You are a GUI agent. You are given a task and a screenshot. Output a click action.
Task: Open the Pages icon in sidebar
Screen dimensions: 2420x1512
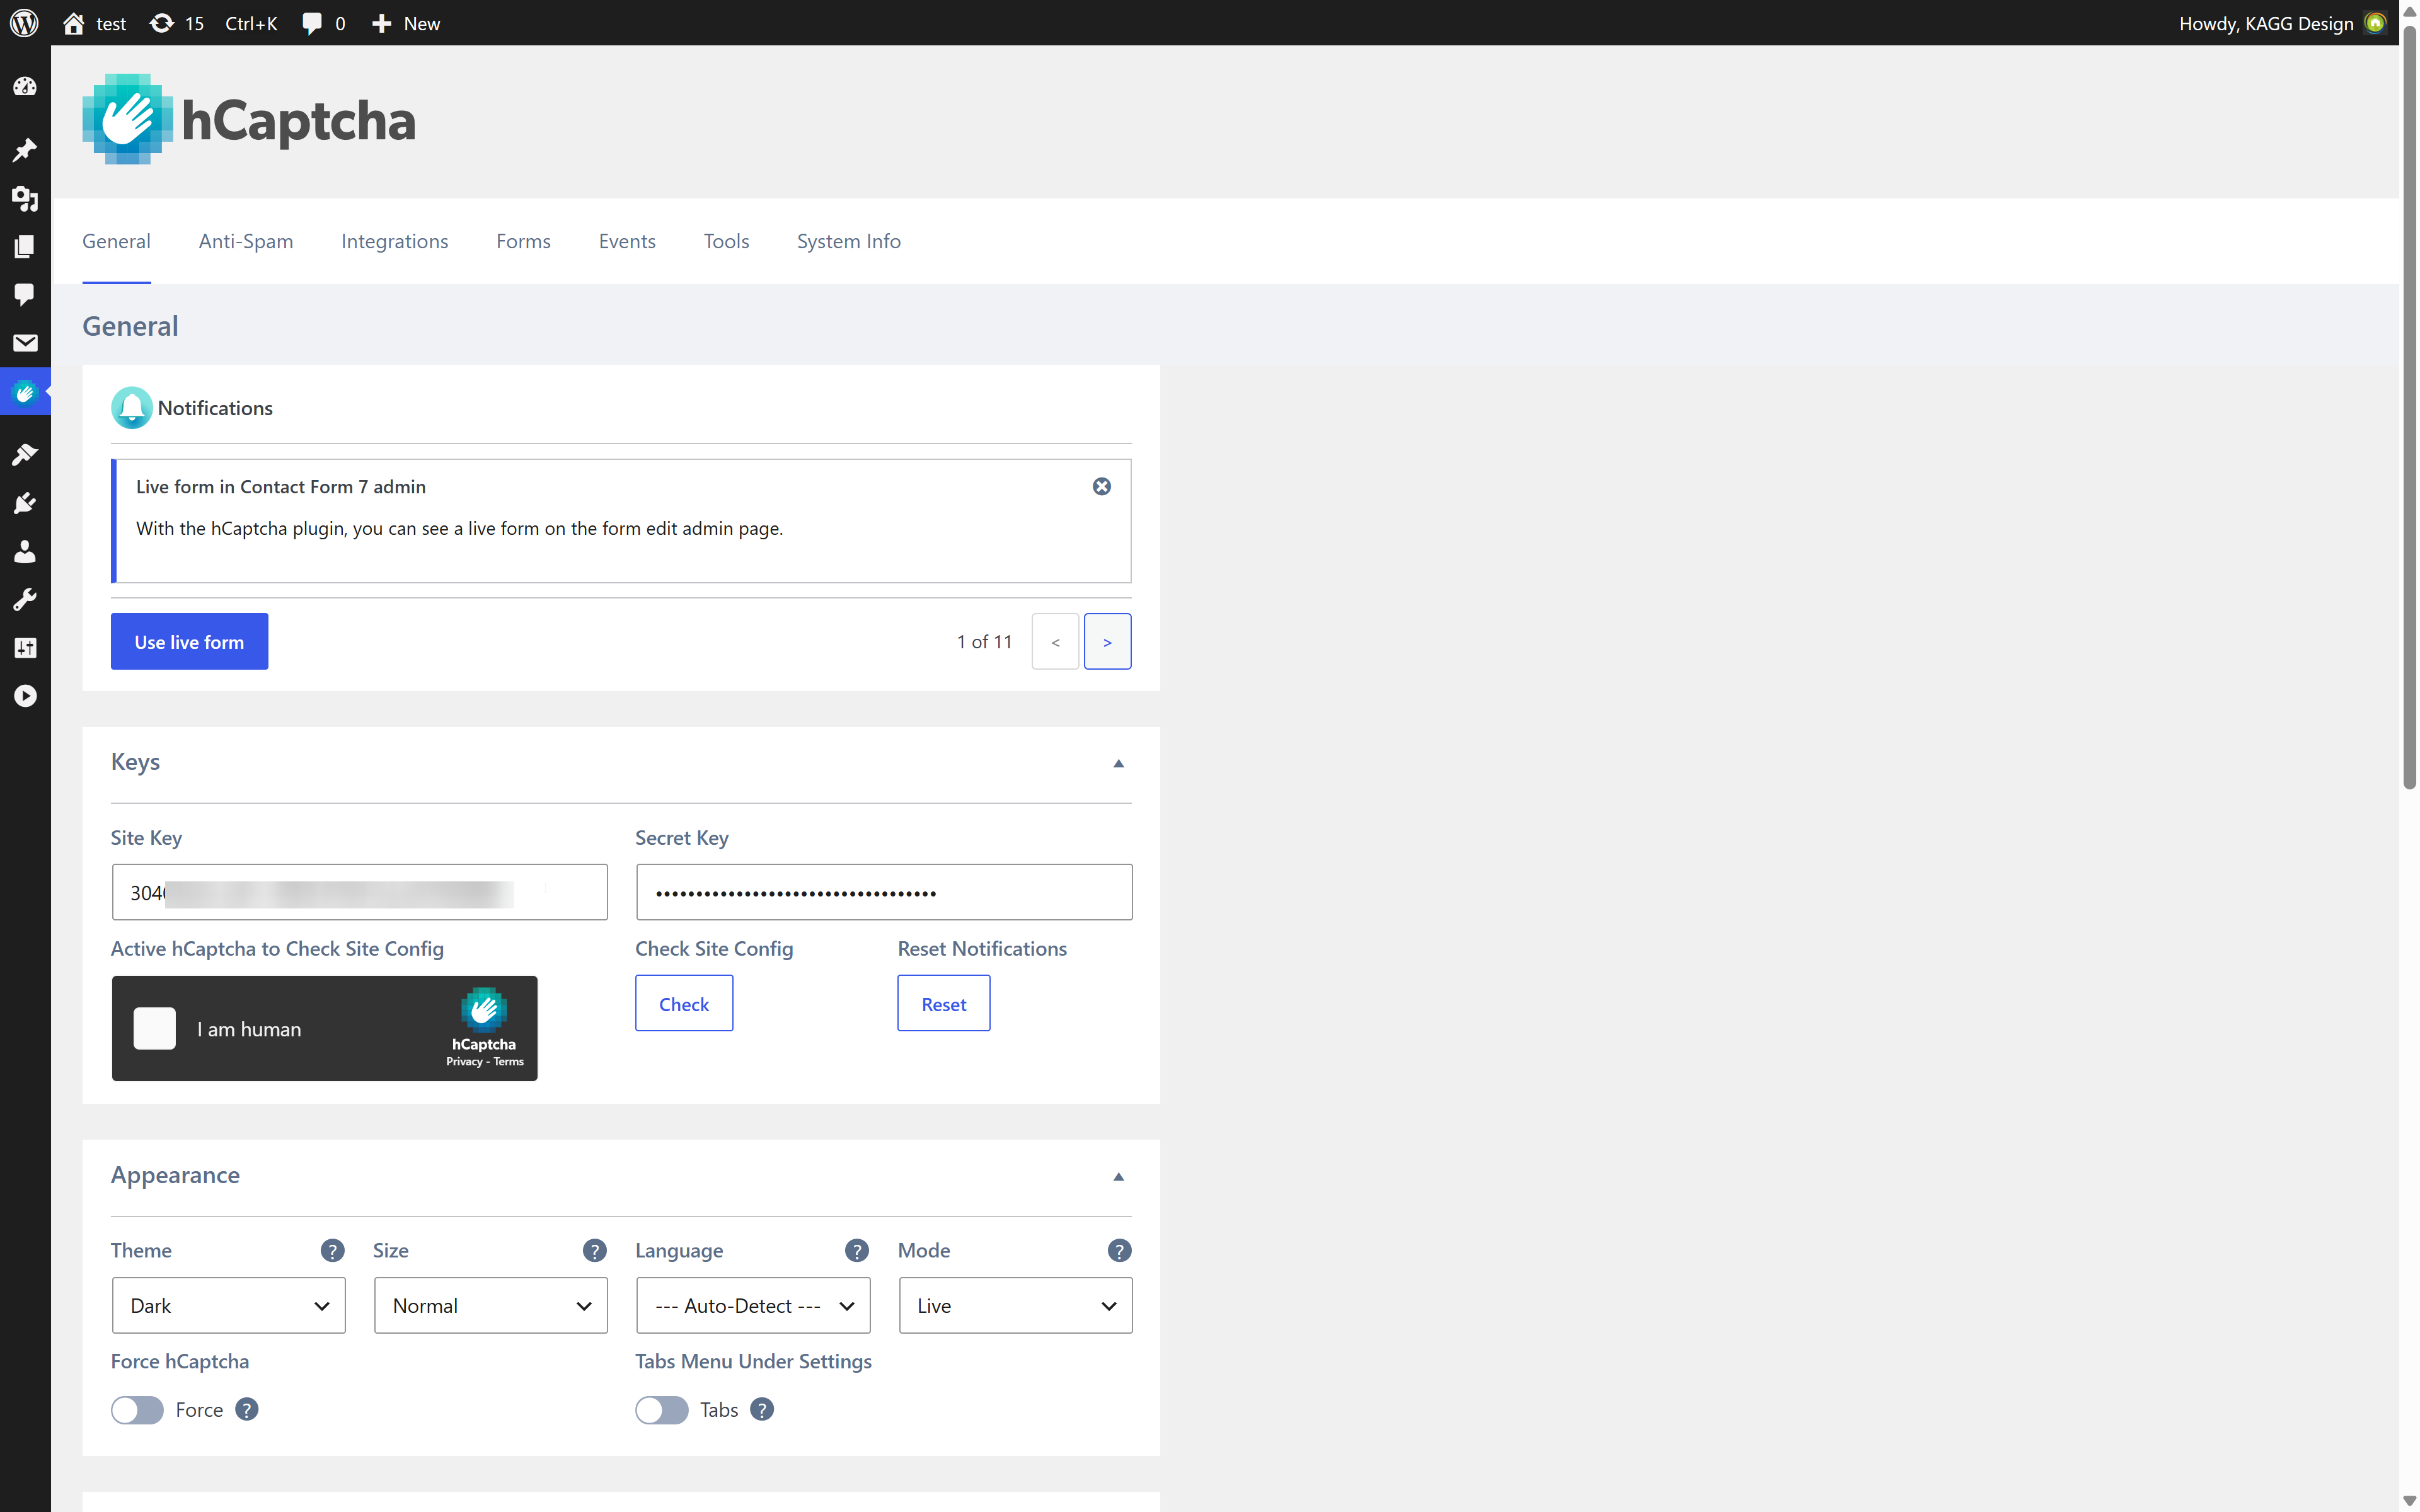[25, 246]
